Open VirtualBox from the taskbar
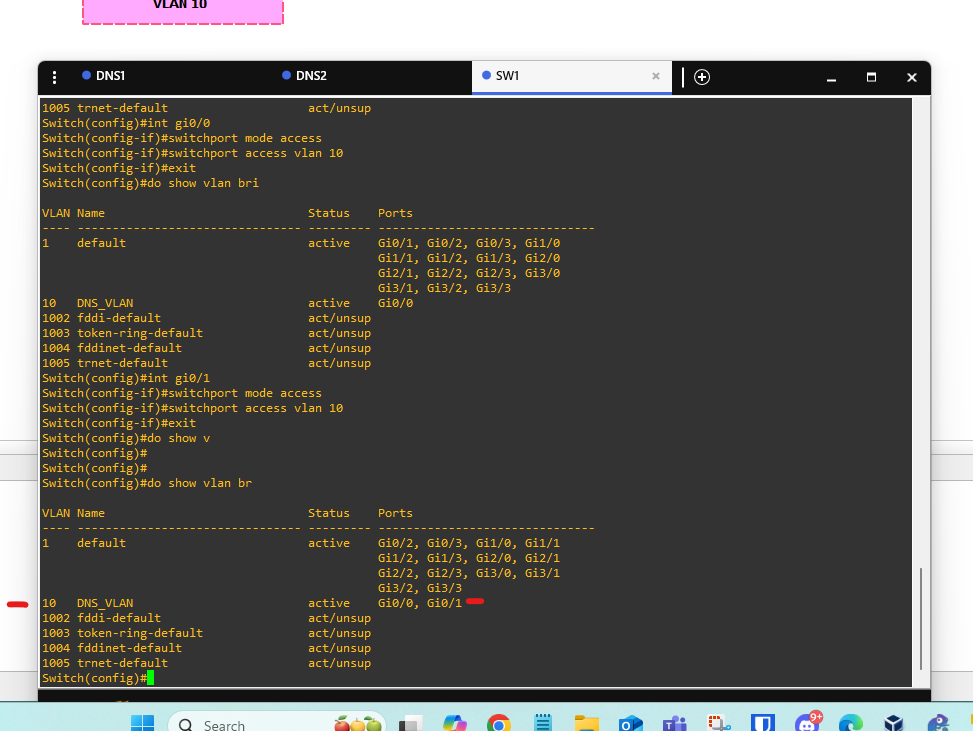 tap(894, 724)
